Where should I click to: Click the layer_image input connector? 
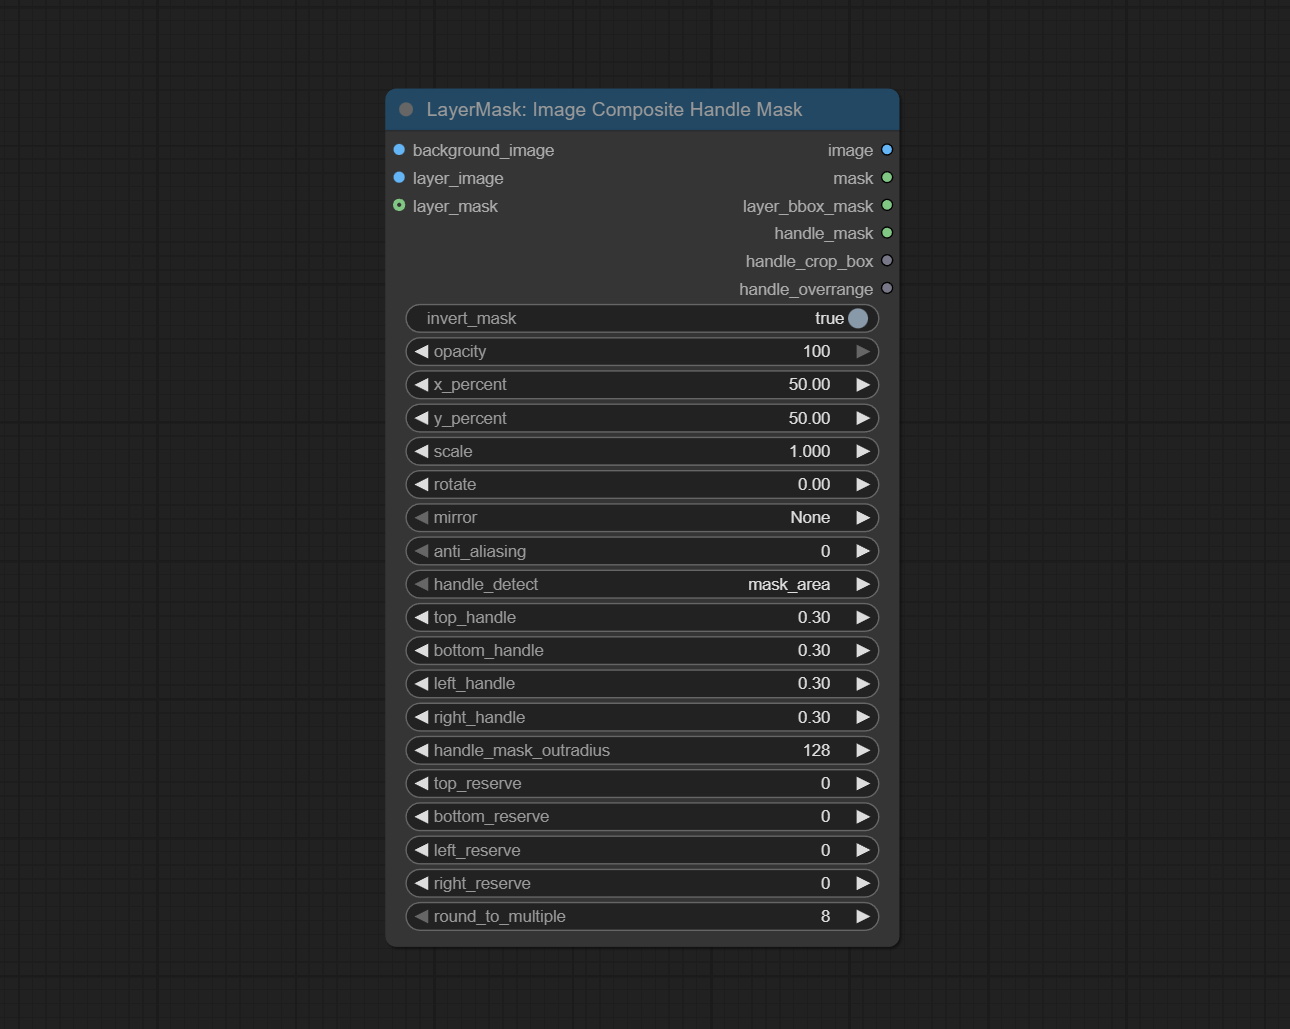(399, 178)
